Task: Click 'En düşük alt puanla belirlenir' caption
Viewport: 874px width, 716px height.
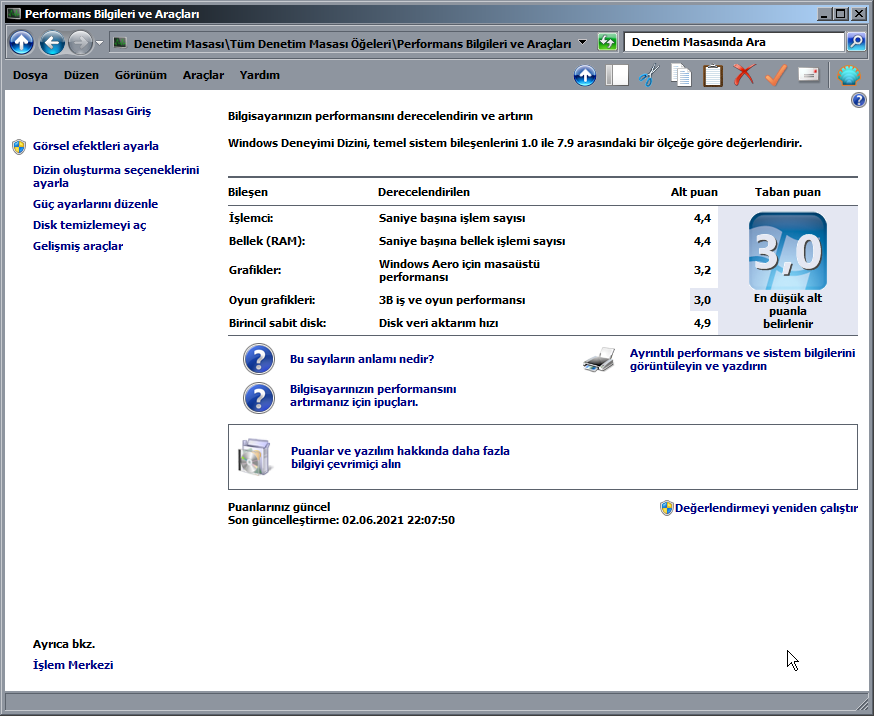Action: click(788, 311)
